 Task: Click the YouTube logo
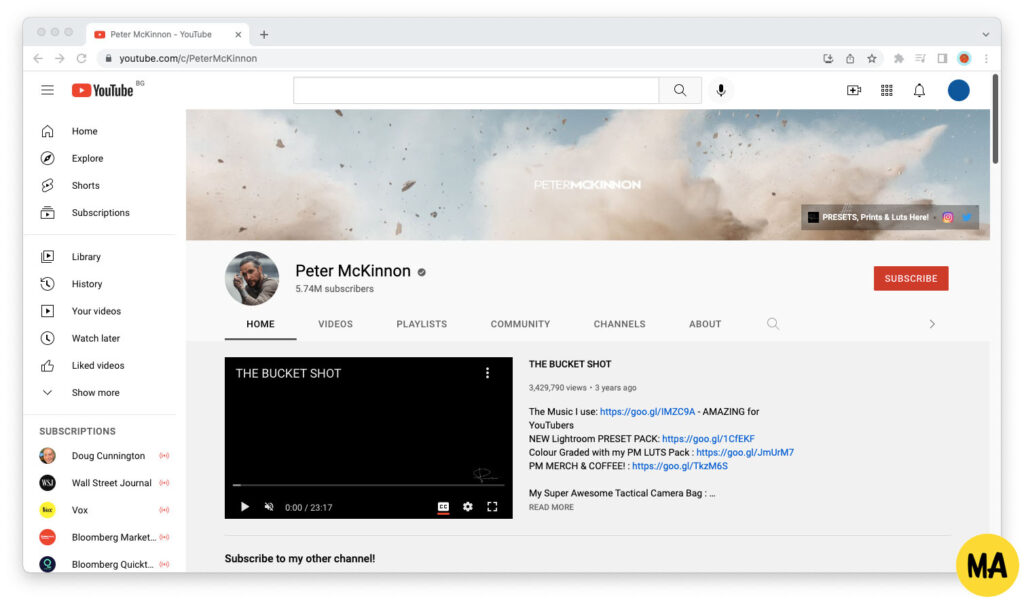pos(103,90)
